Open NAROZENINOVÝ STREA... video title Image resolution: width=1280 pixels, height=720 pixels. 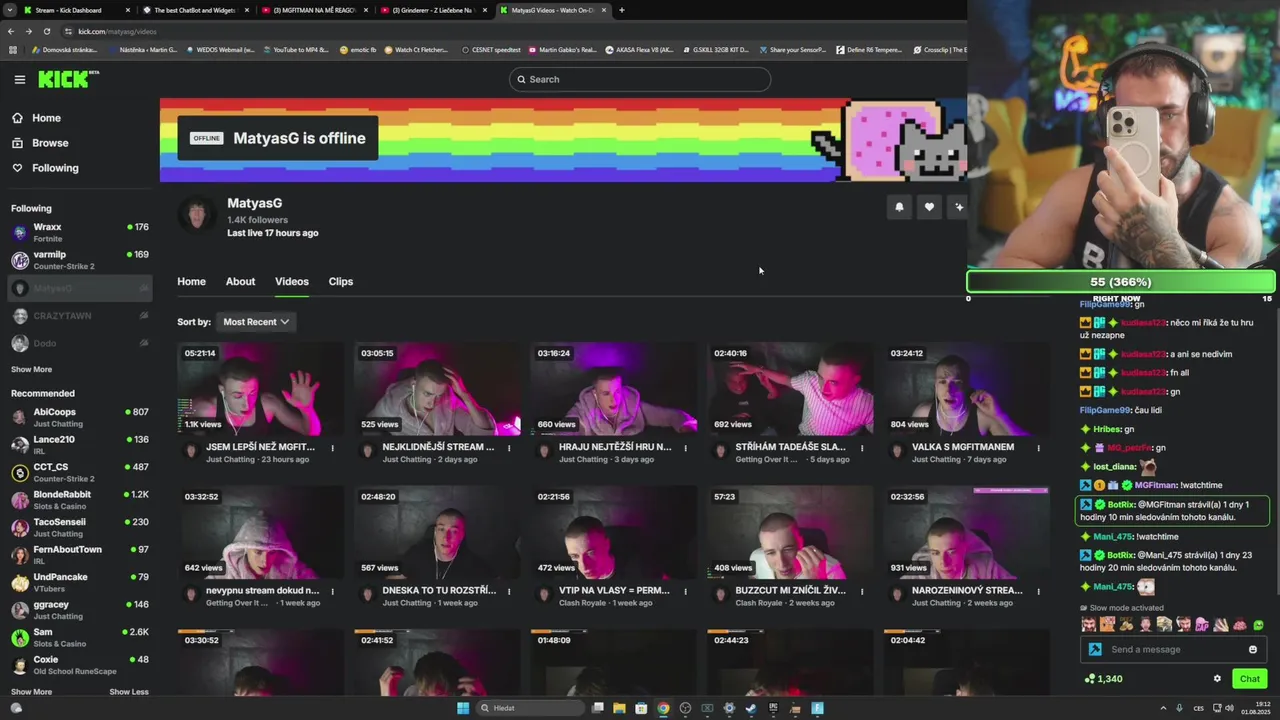967,590
